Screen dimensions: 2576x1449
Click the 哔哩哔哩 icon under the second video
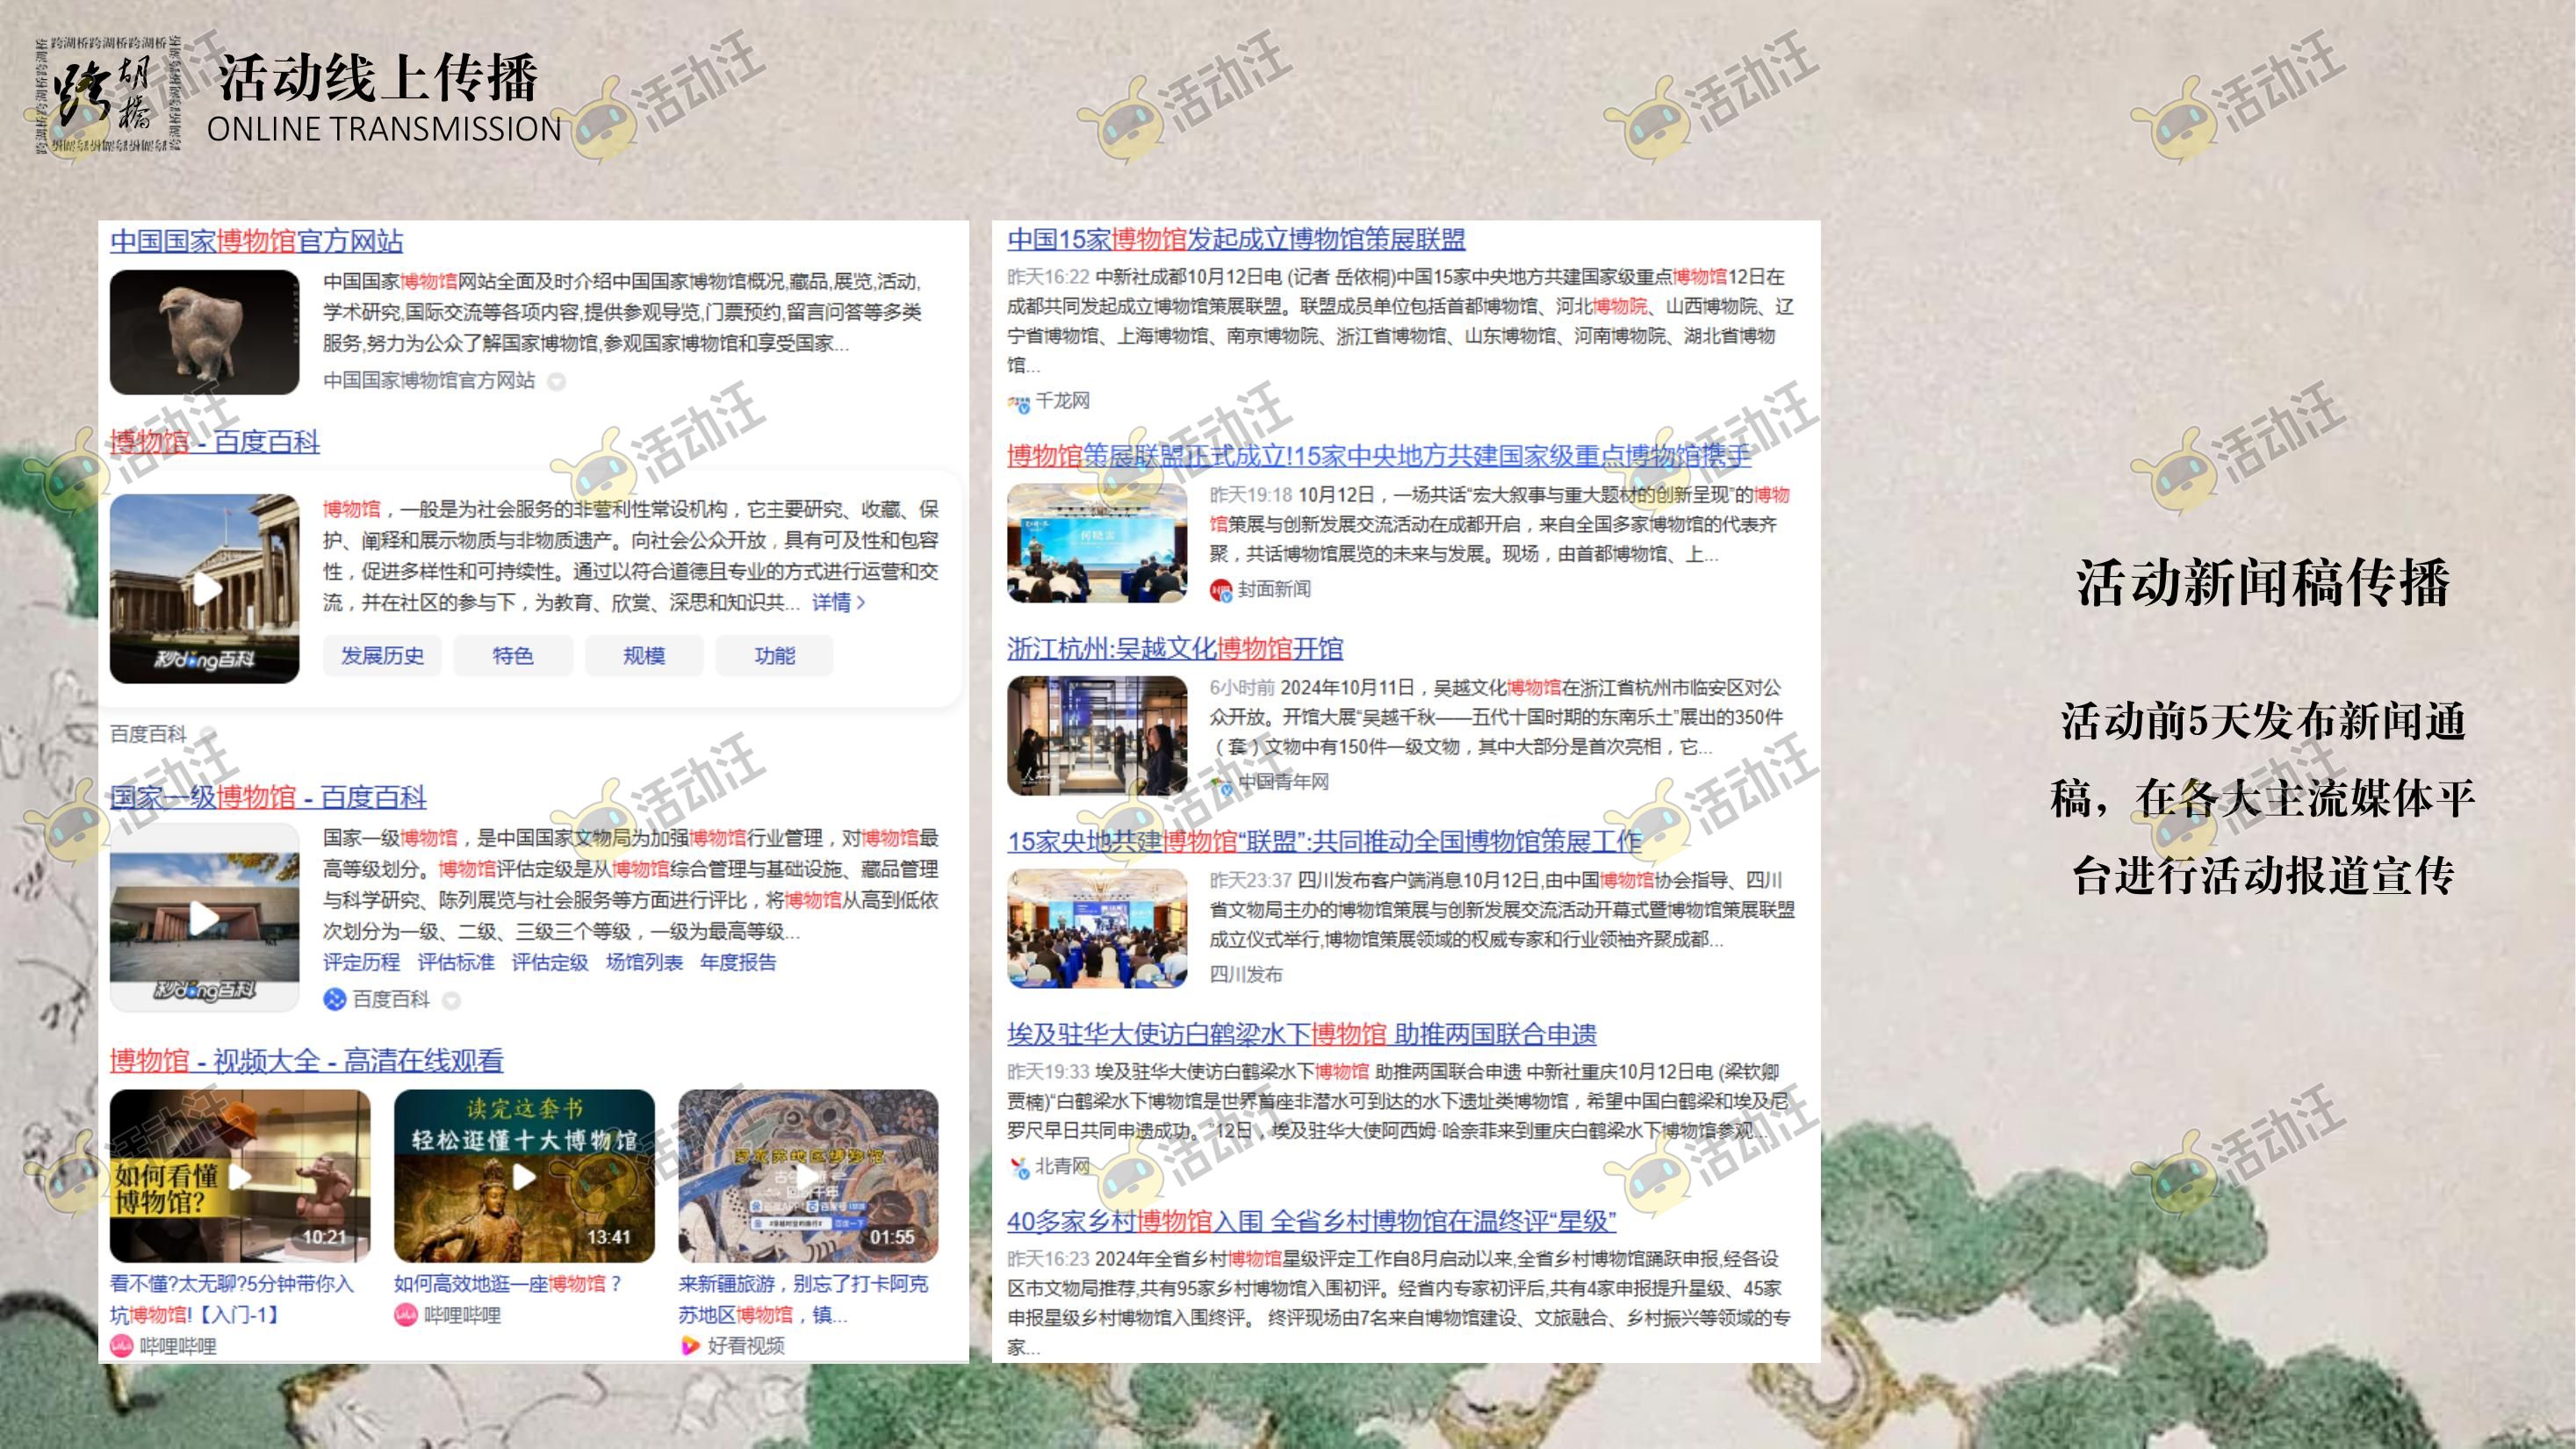pyautogui.click(x=405, y=1315)
